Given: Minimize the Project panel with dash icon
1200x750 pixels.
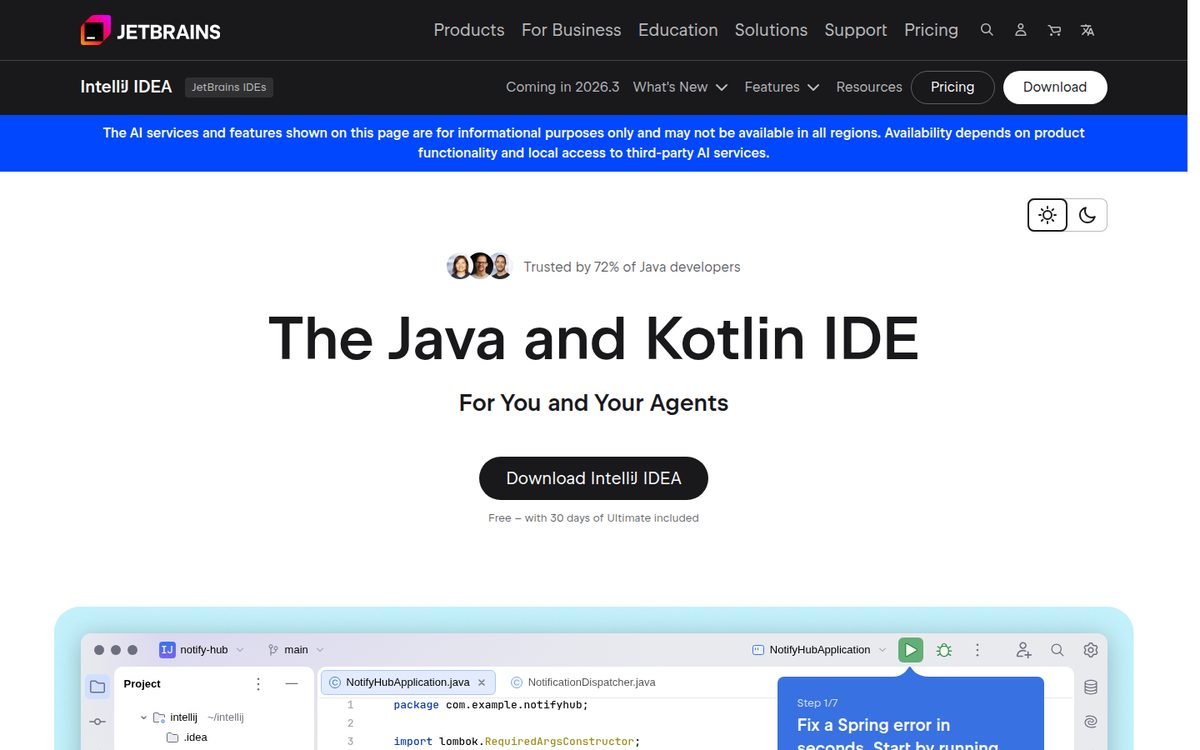Looking at the screenshot, I should (291, 684).
